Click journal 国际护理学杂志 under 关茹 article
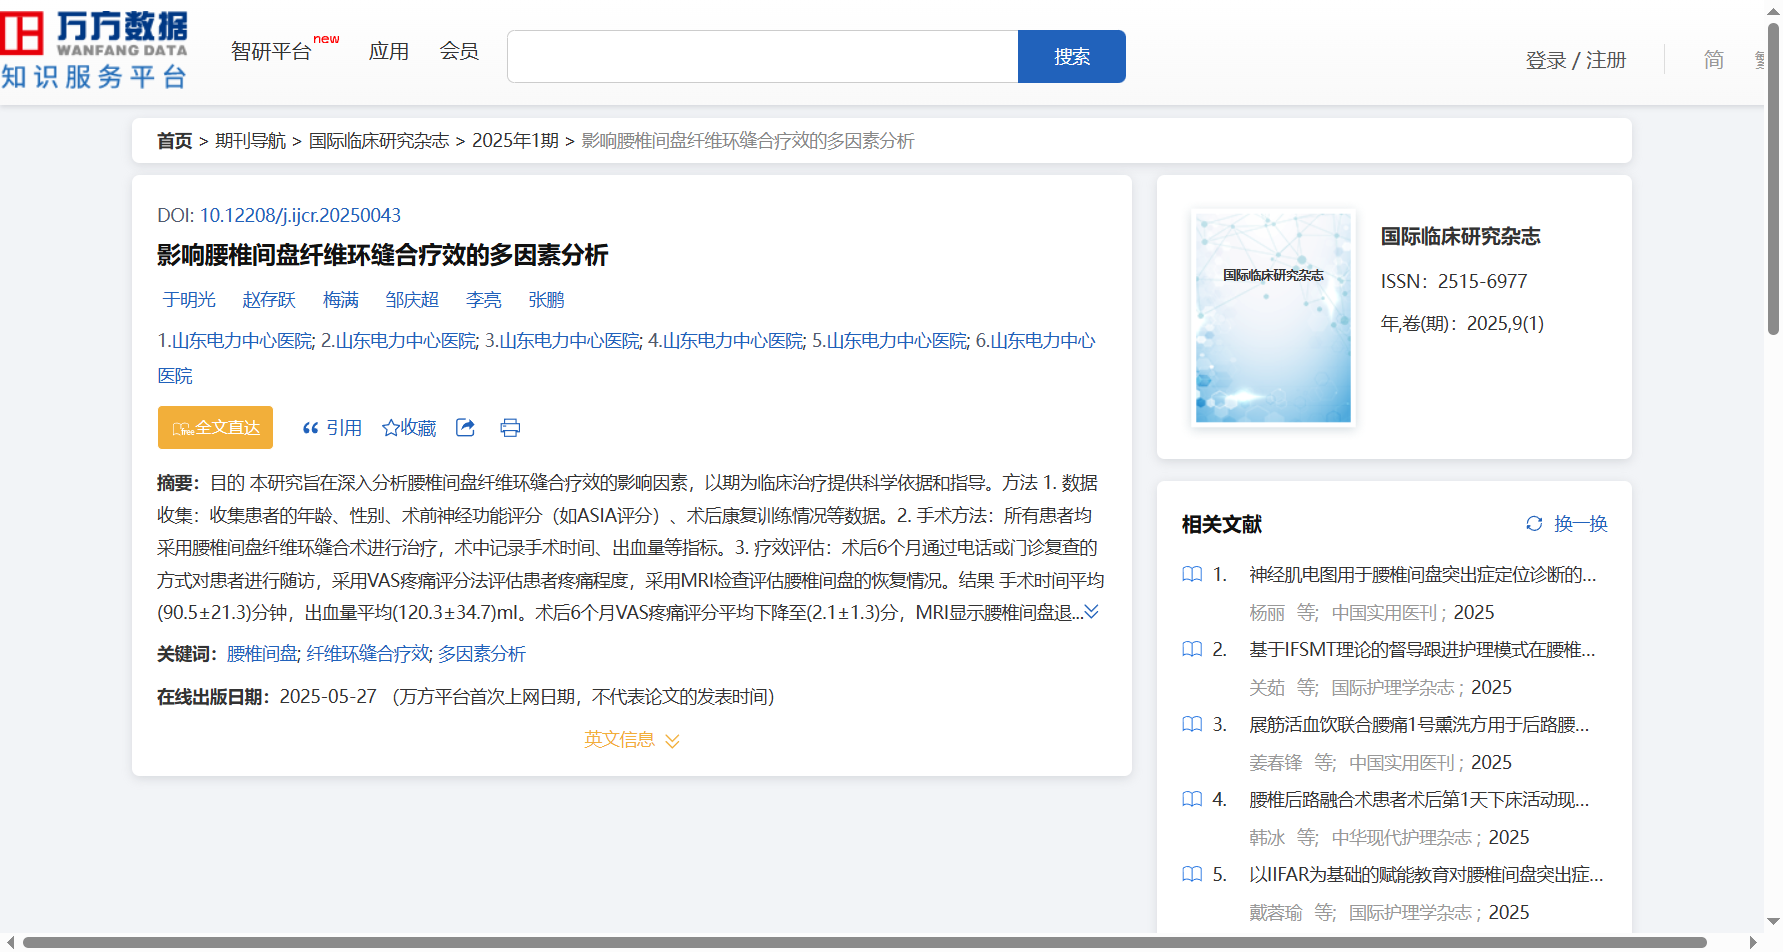The height and width of the screenshot is (952, 1783). pos(1393,687)
